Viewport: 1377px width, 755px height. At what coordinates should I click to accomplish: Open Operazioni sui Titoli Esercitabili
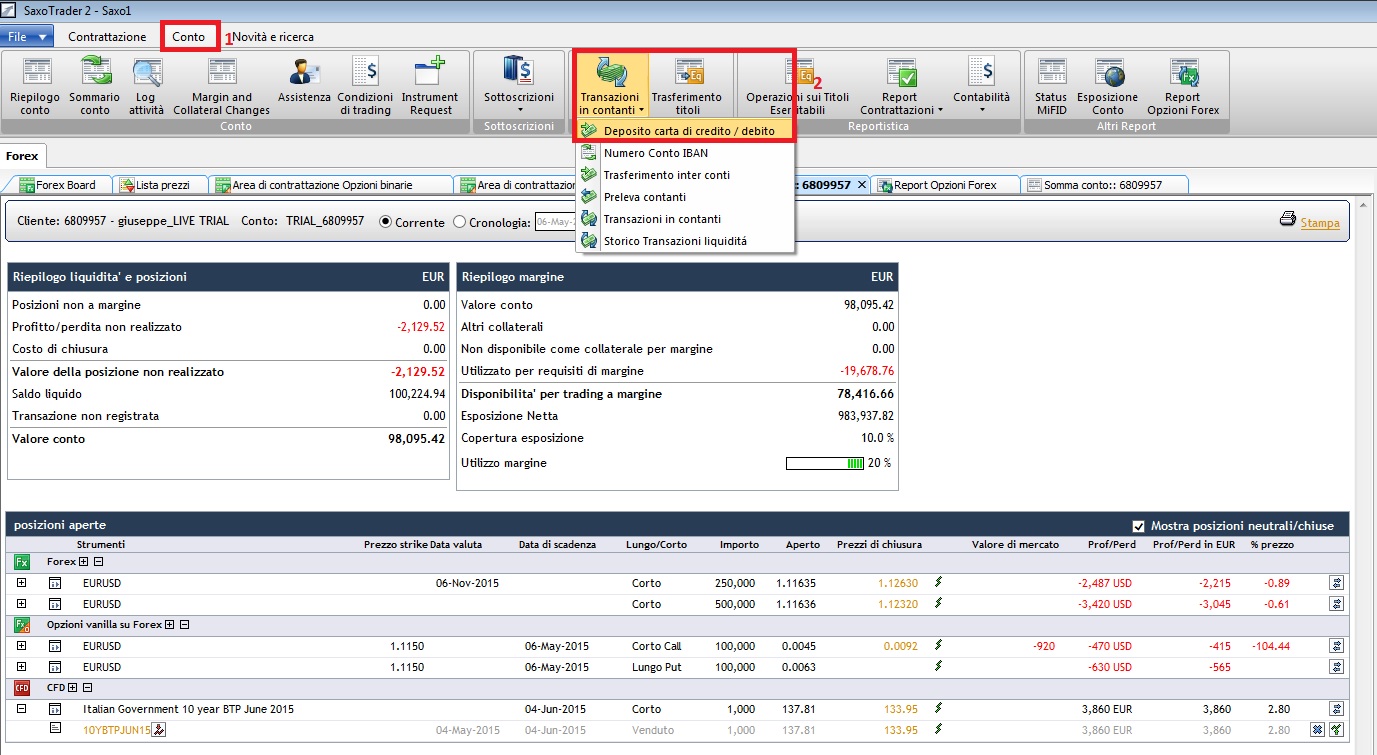797,86
